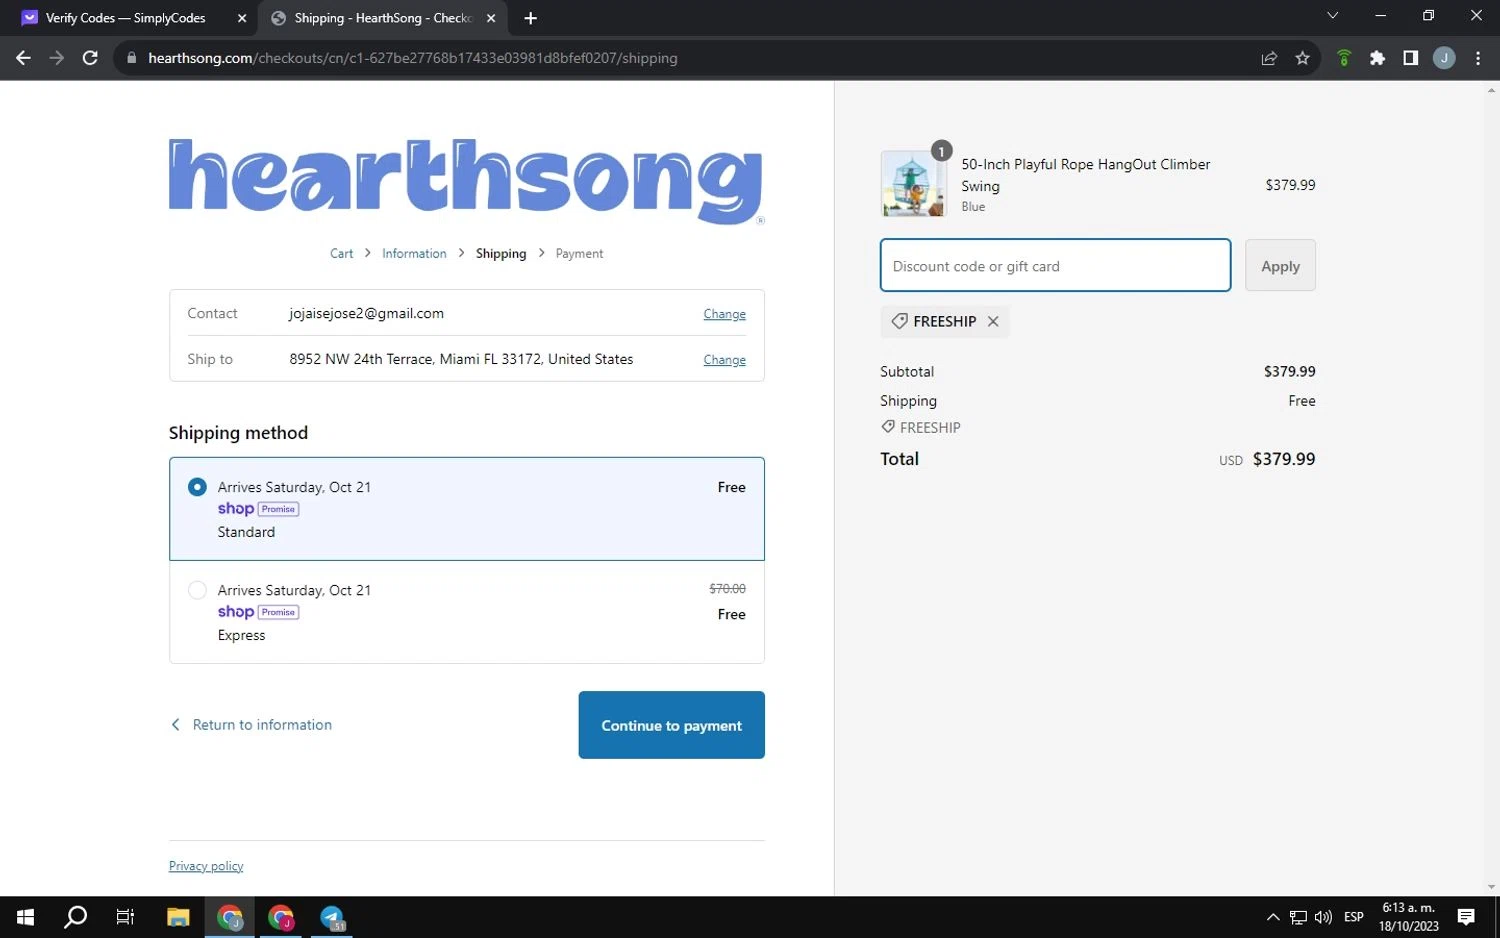Bookmark this page with the star icon
Viewport: 1500px width, 938px height.
click(1302, 58)
